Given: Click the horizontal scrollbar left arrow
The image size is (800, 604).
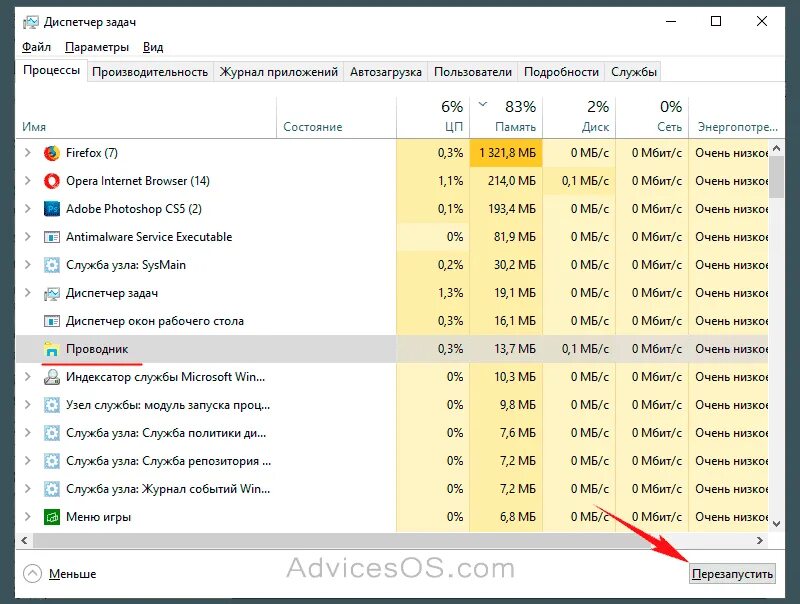Looking at the screenshot, I should tap(24, 540).
